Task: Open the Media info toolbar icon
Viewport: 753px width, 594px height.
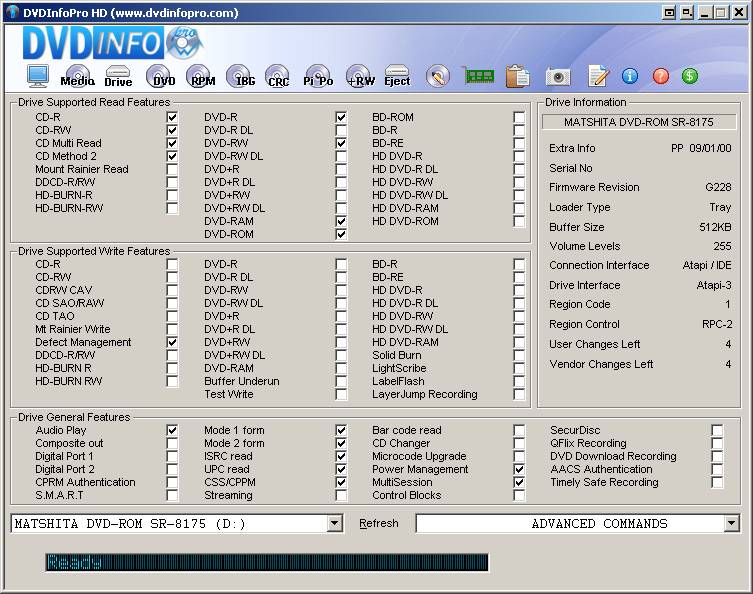Action: [x=77, y=78]
